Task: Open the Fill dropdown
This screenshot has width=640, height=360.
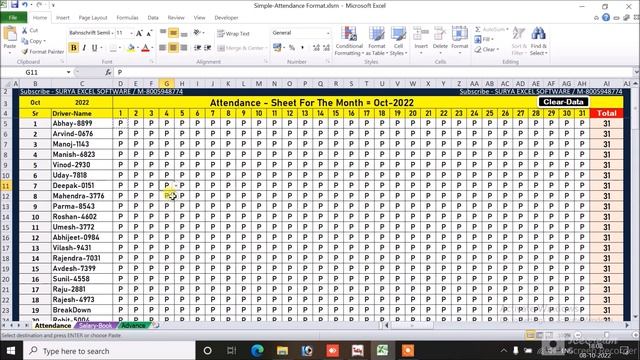Action: pos(493,39)
